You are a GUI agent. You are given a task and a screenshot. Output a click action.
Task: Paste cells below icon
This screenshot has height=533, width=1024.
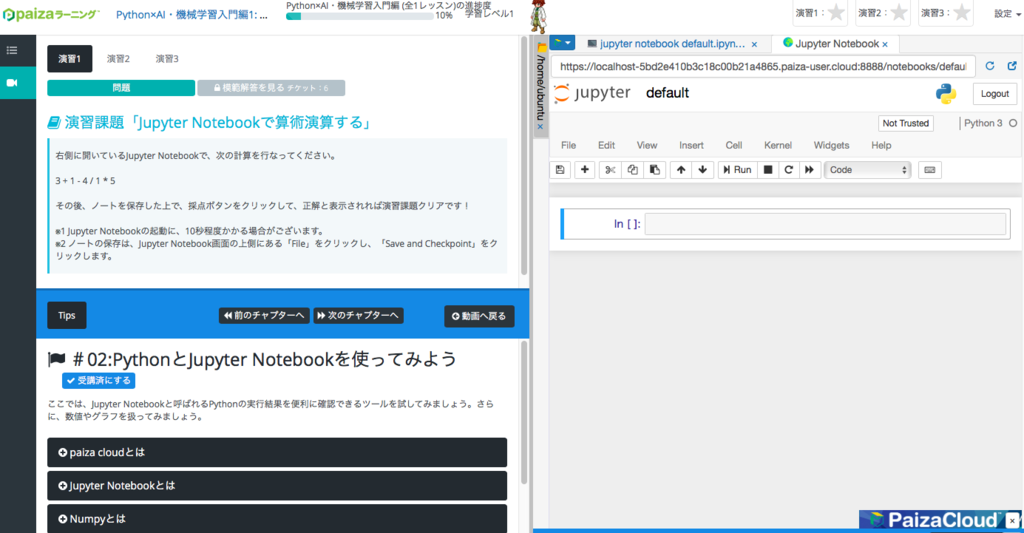pos(654,170)
